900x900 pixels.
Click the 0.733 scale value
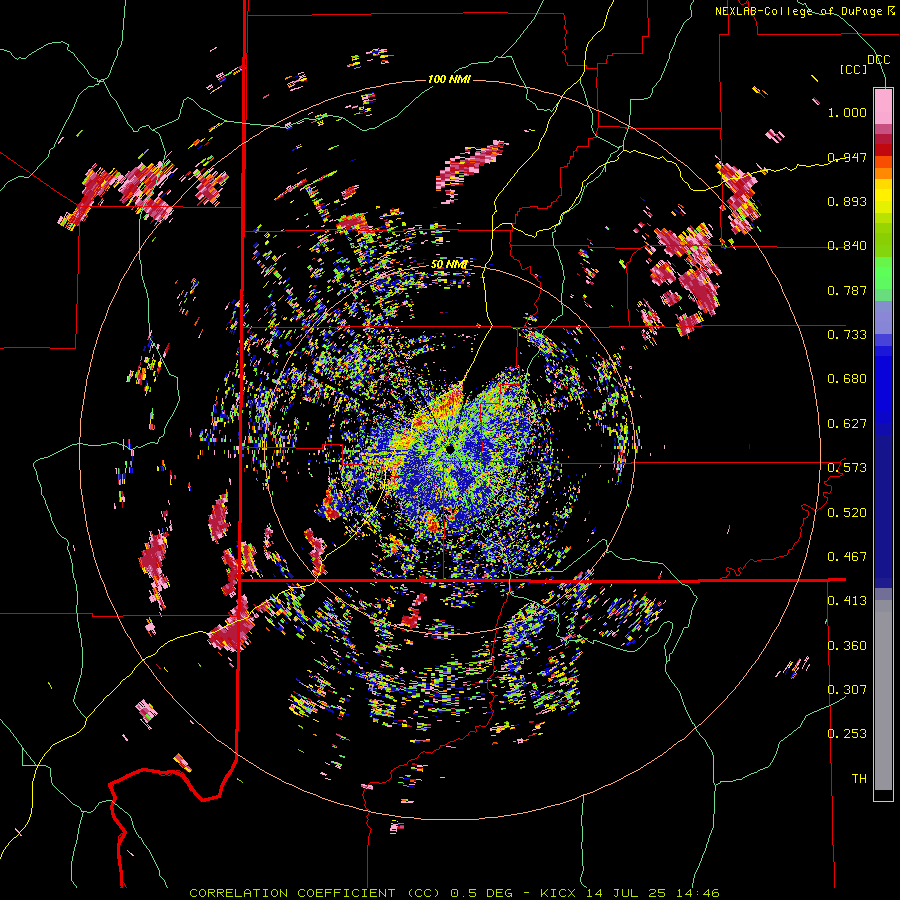click(x=847, y=335)
